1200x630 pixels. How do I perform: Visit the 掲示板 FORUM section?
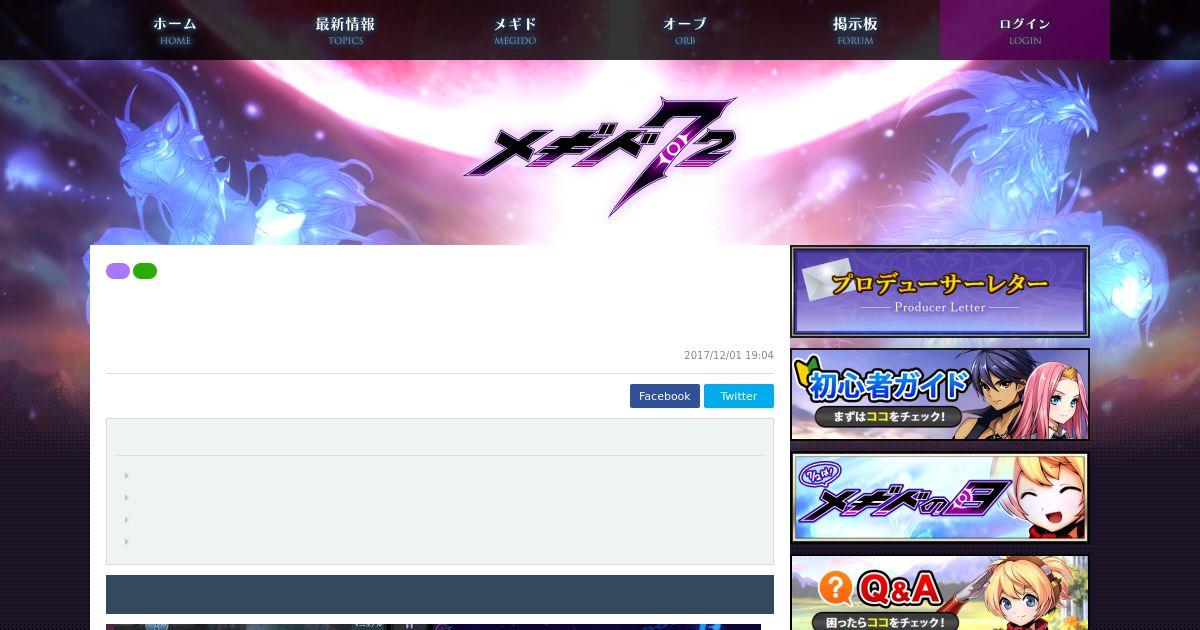pos(855,30)
